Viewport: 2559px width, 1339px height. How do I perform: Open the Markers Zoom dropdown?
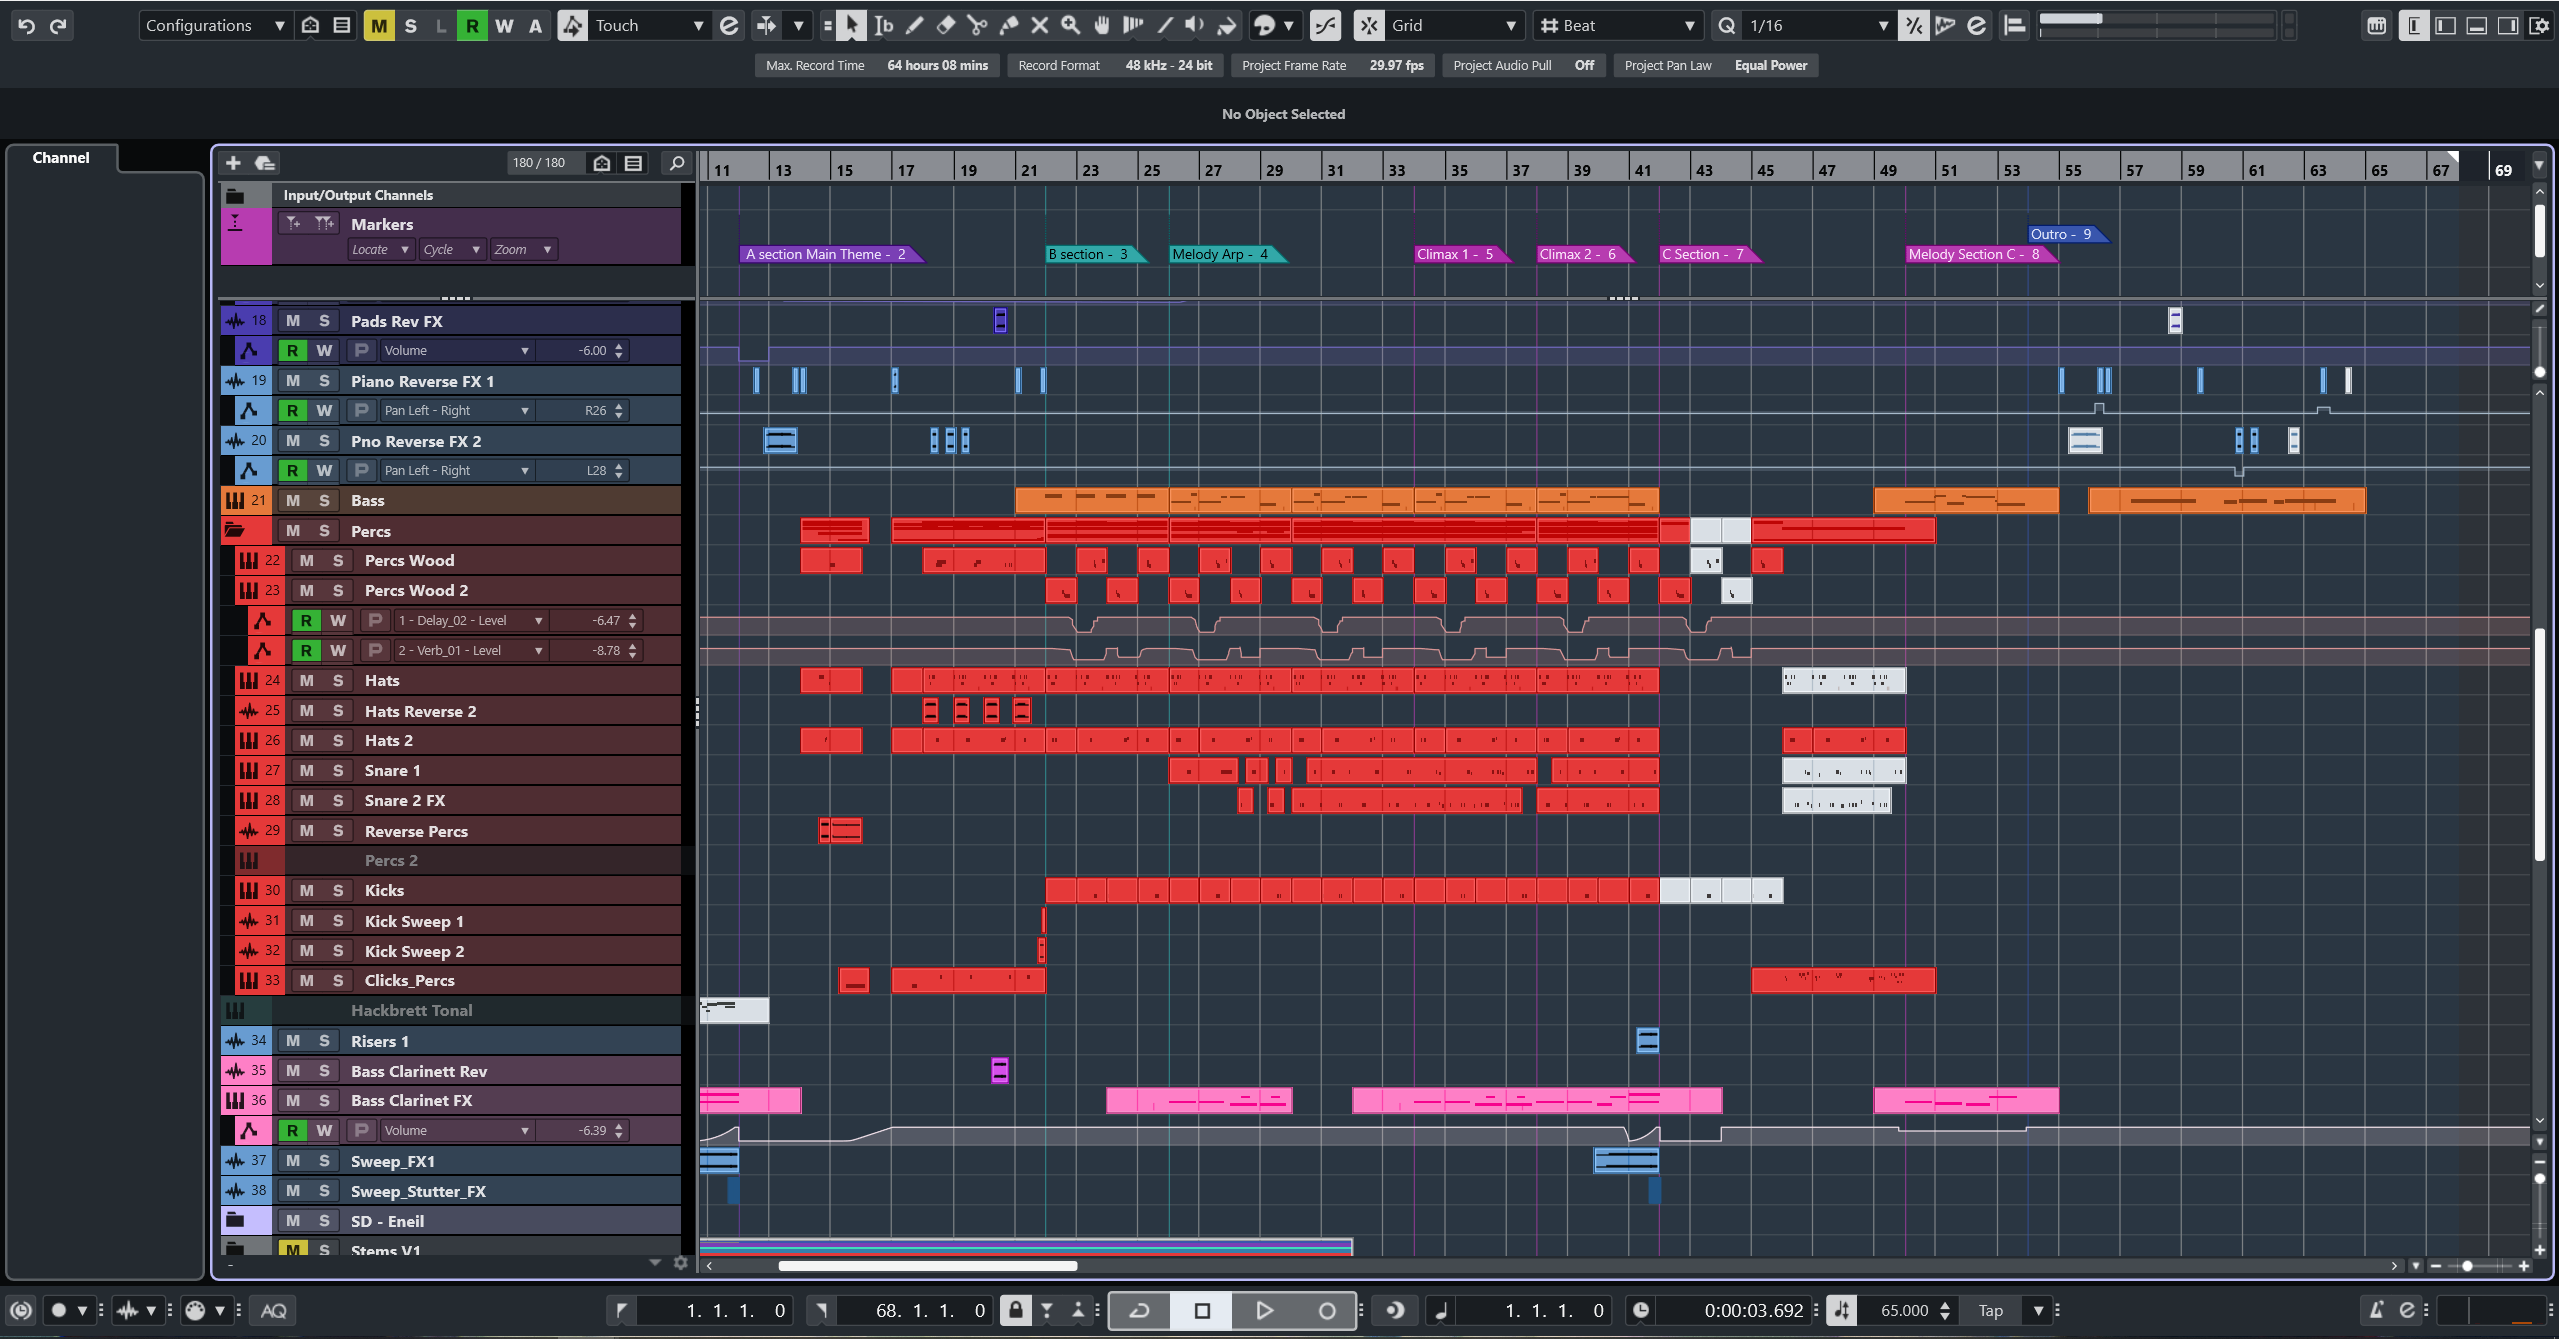click(x=522, y=249)
